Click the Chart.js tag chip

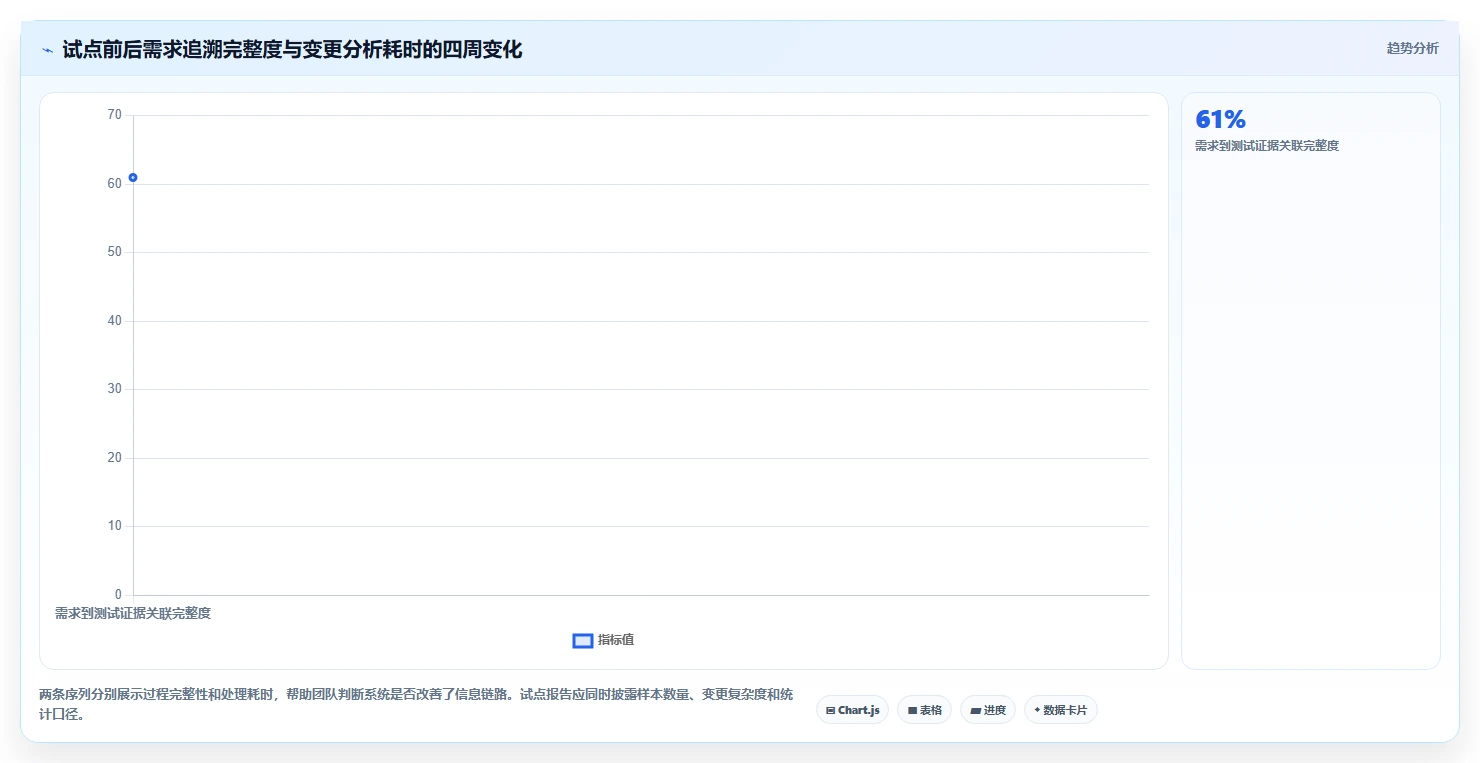coord(852,710)
